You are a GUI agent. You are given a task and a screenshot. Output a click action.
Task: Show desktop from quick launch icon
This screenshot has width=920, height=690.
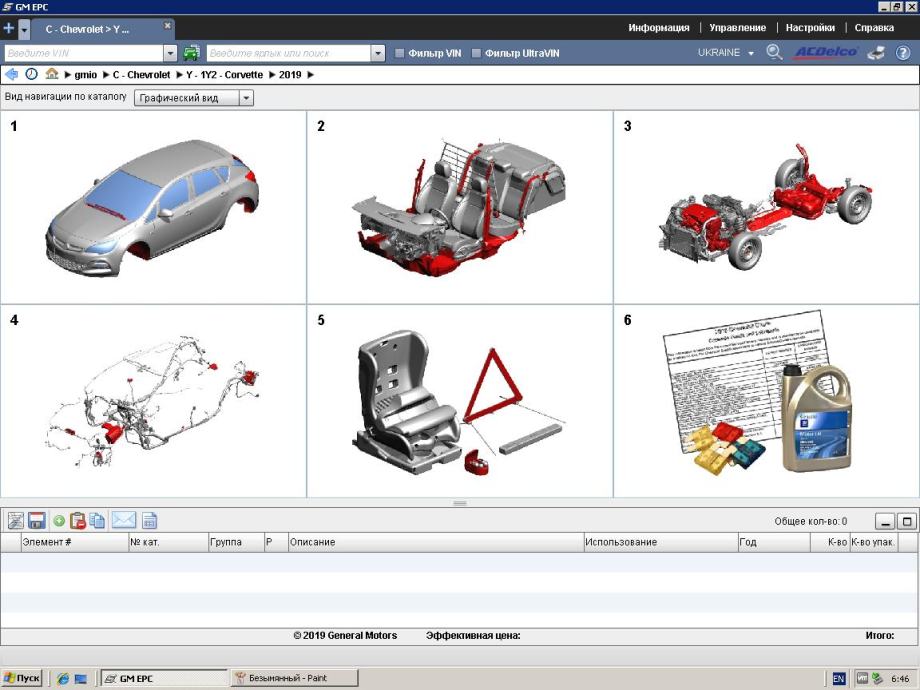(x=80, y=679)
